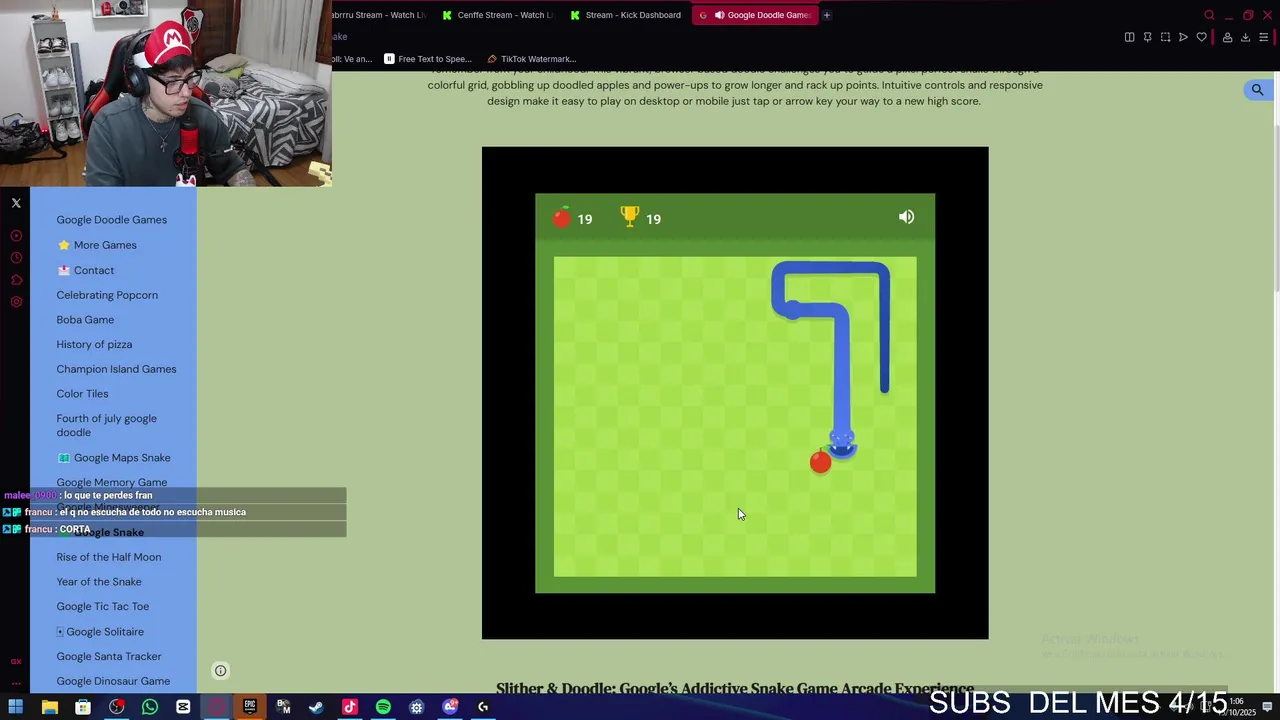
Task: Open history clock icon in browser sidebar
Action: [16, 258]
